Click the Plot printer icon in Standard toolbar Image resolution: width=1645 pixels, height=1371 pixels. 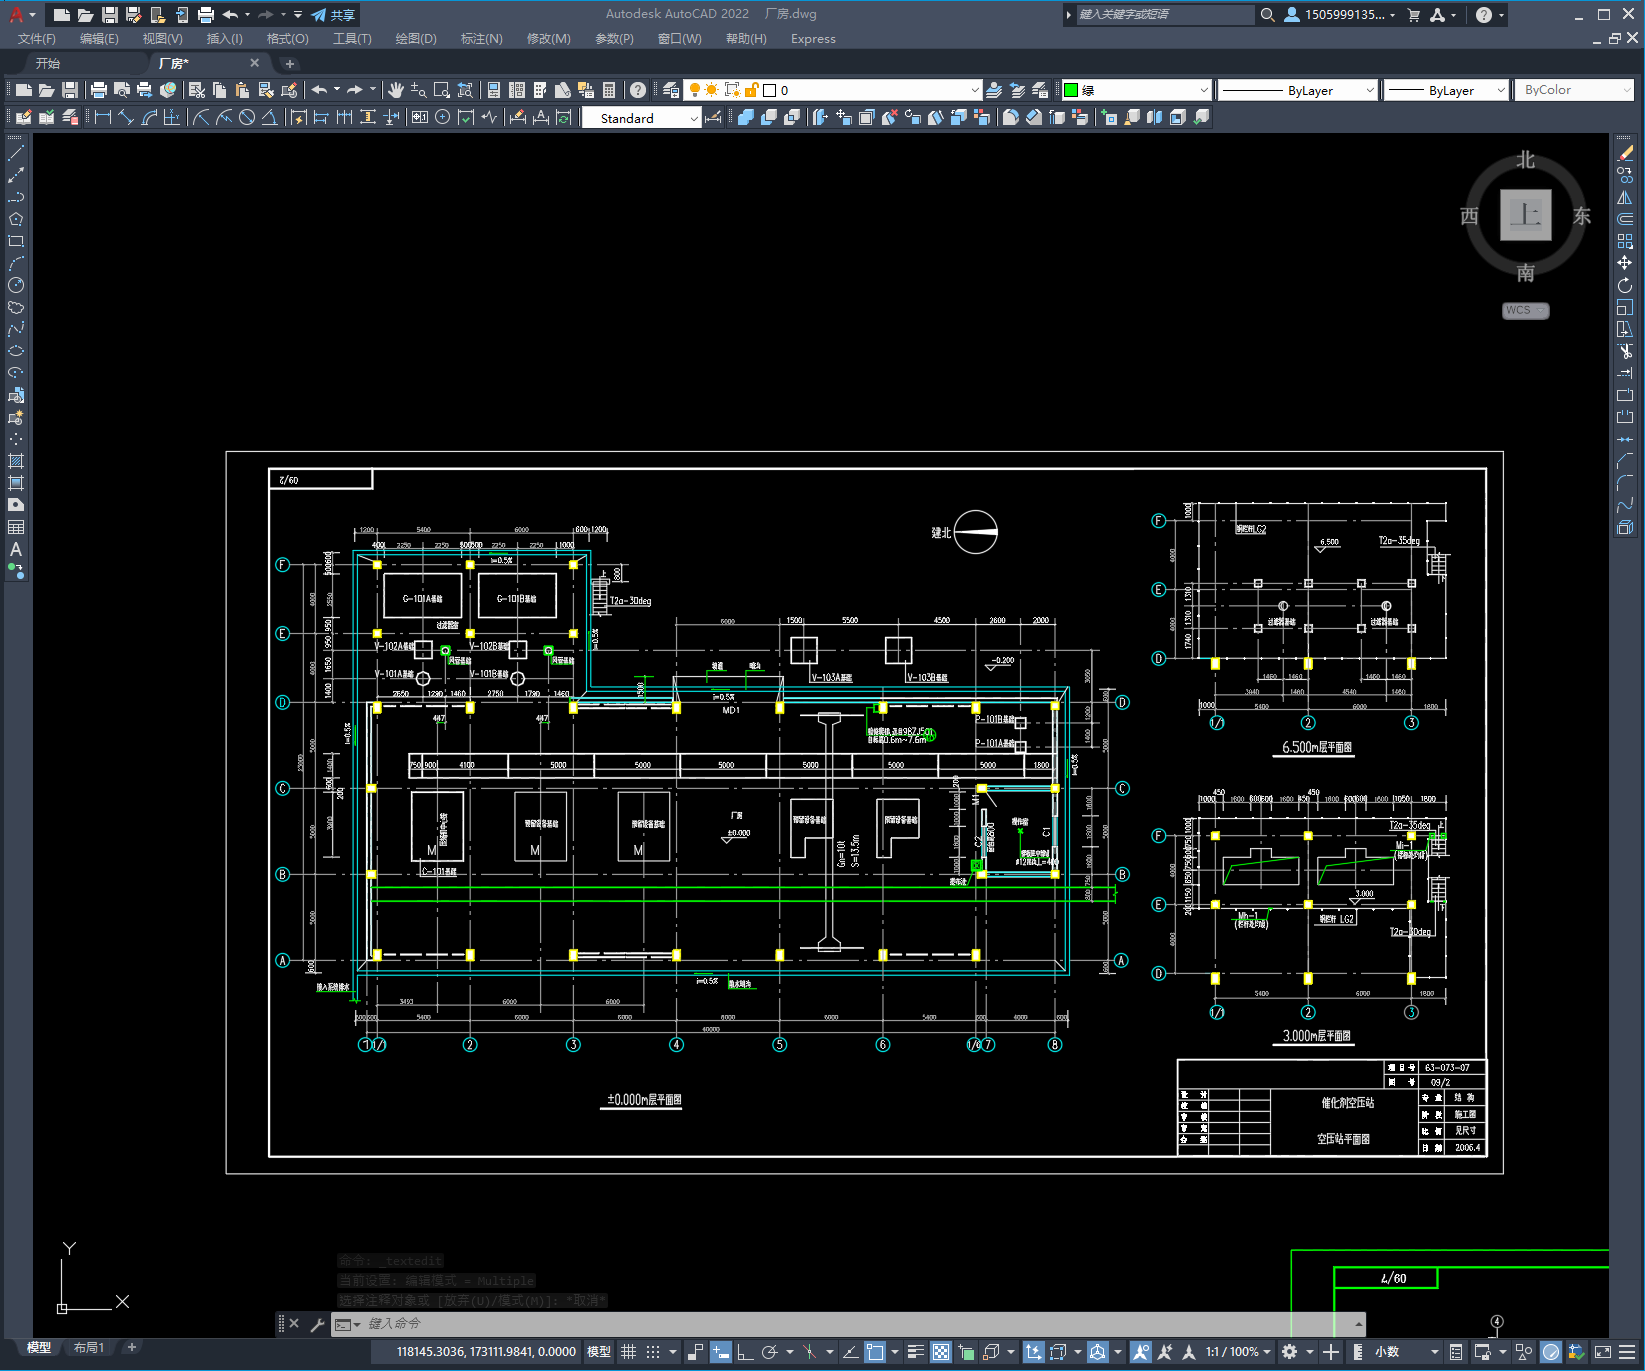(99, 90)
